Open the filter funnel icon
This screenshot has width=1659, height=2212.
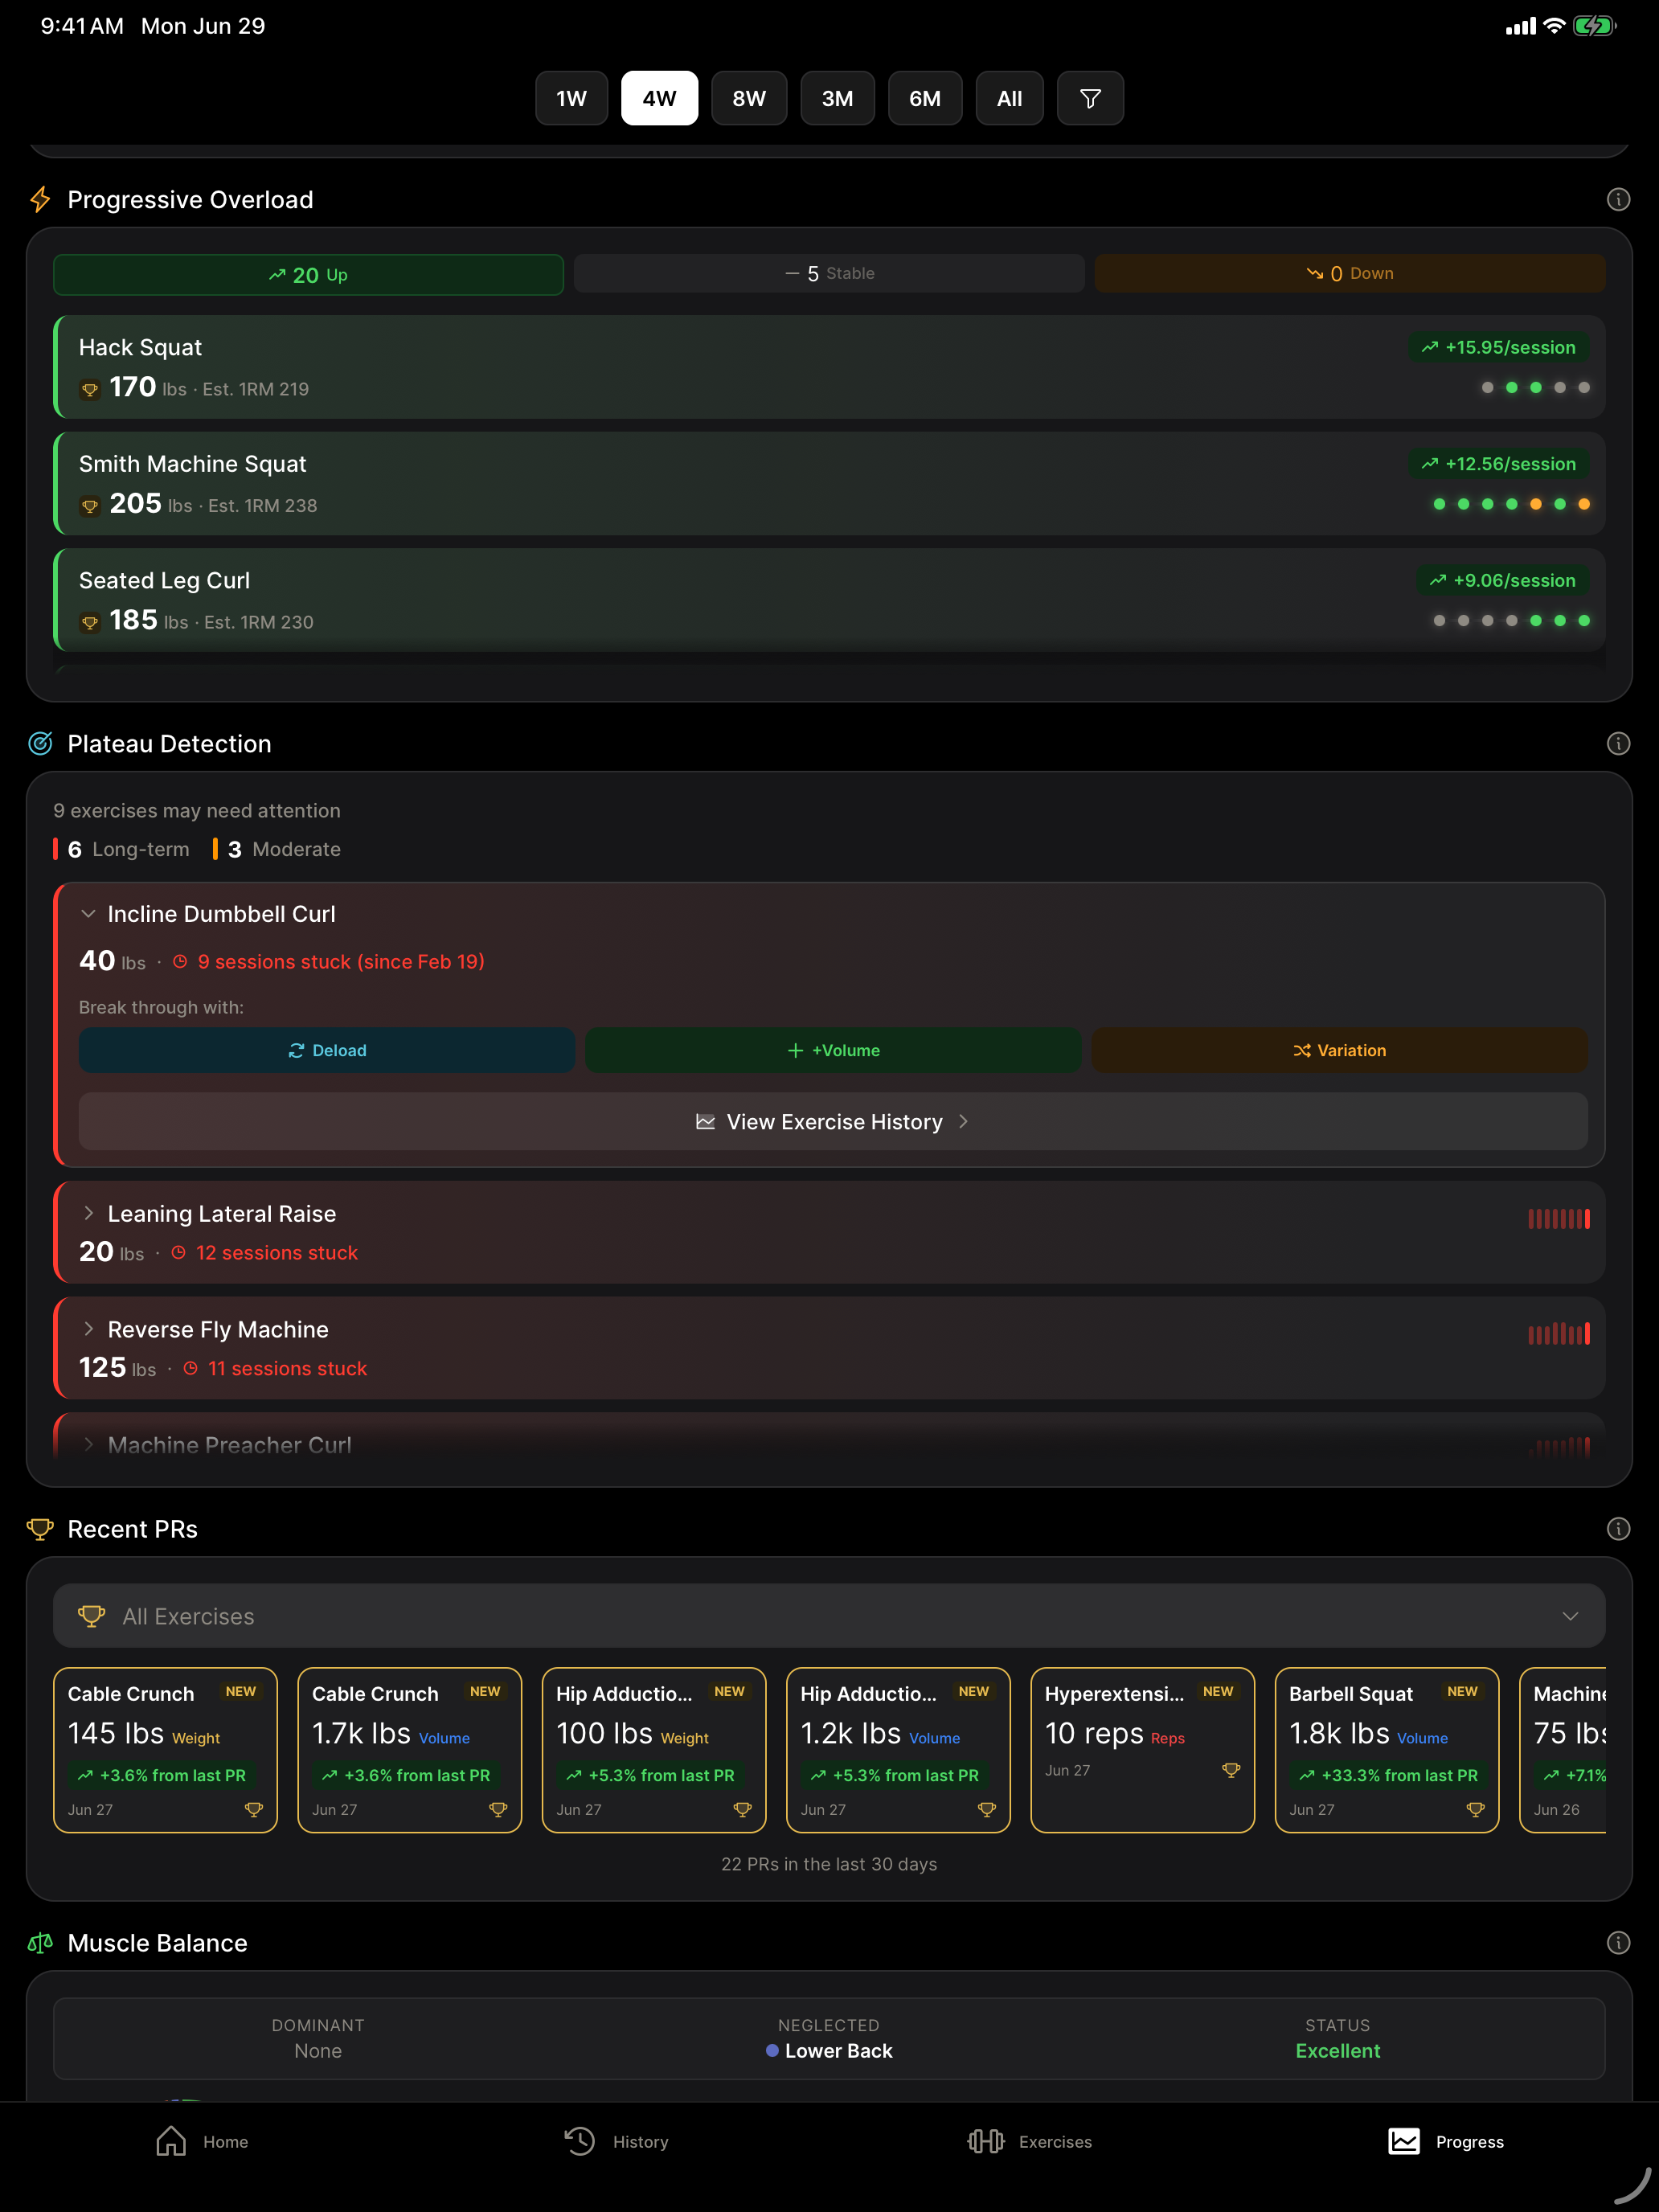[1090, 98]
